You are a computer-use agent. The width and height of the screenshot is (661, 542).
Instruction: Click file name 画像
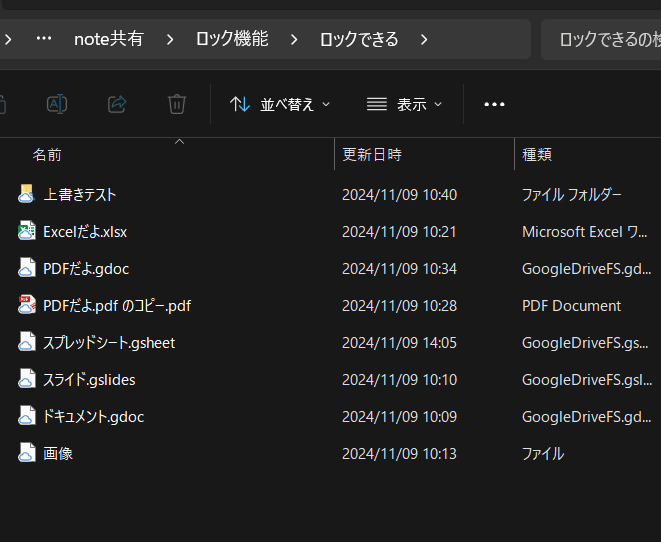(x=58, y=454)
